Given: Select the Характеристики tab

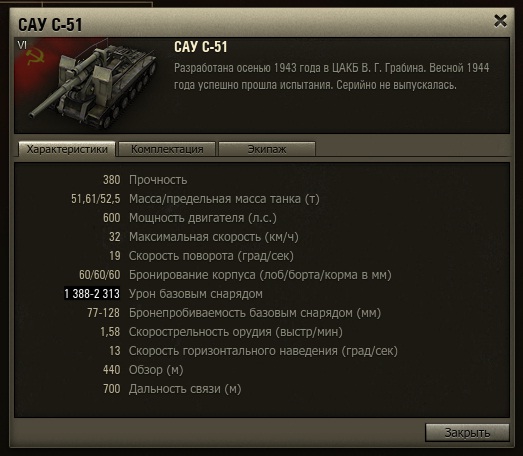Looking at the screenshot, I should tap(67, 149).
